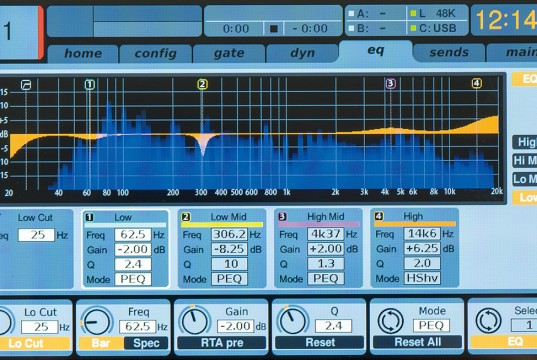Click the bottom Gain encoder value -2.00
This screenshot has width=537, height=360.
235,326
